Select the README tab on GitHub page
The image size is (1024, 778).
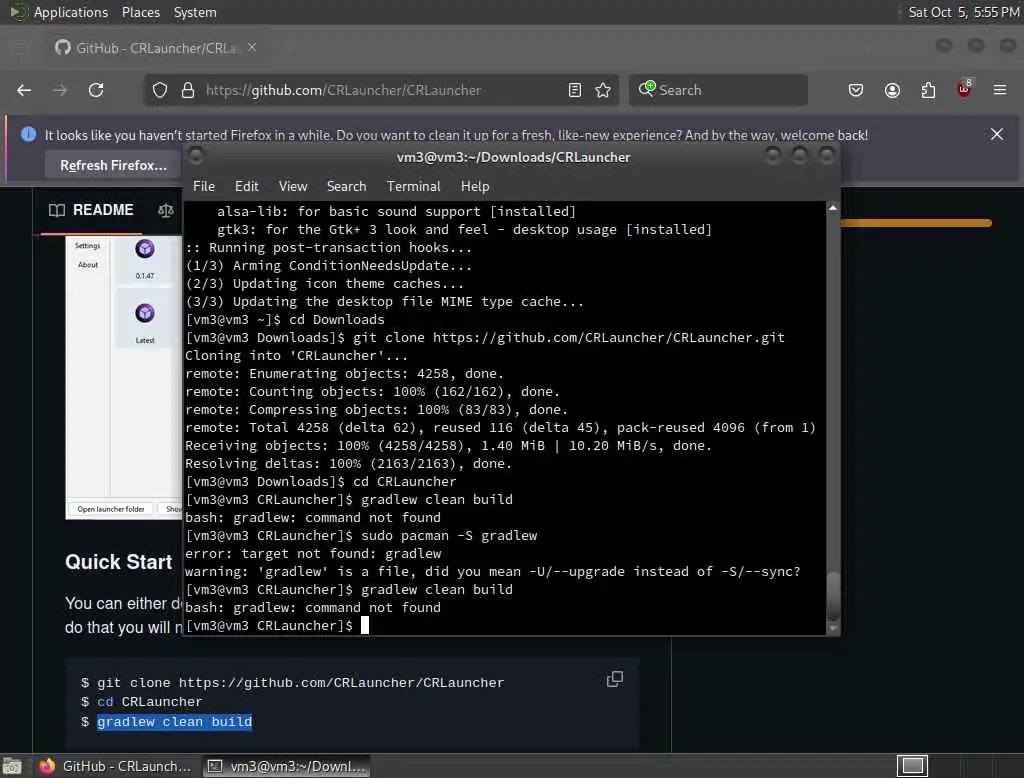(91, 210)
